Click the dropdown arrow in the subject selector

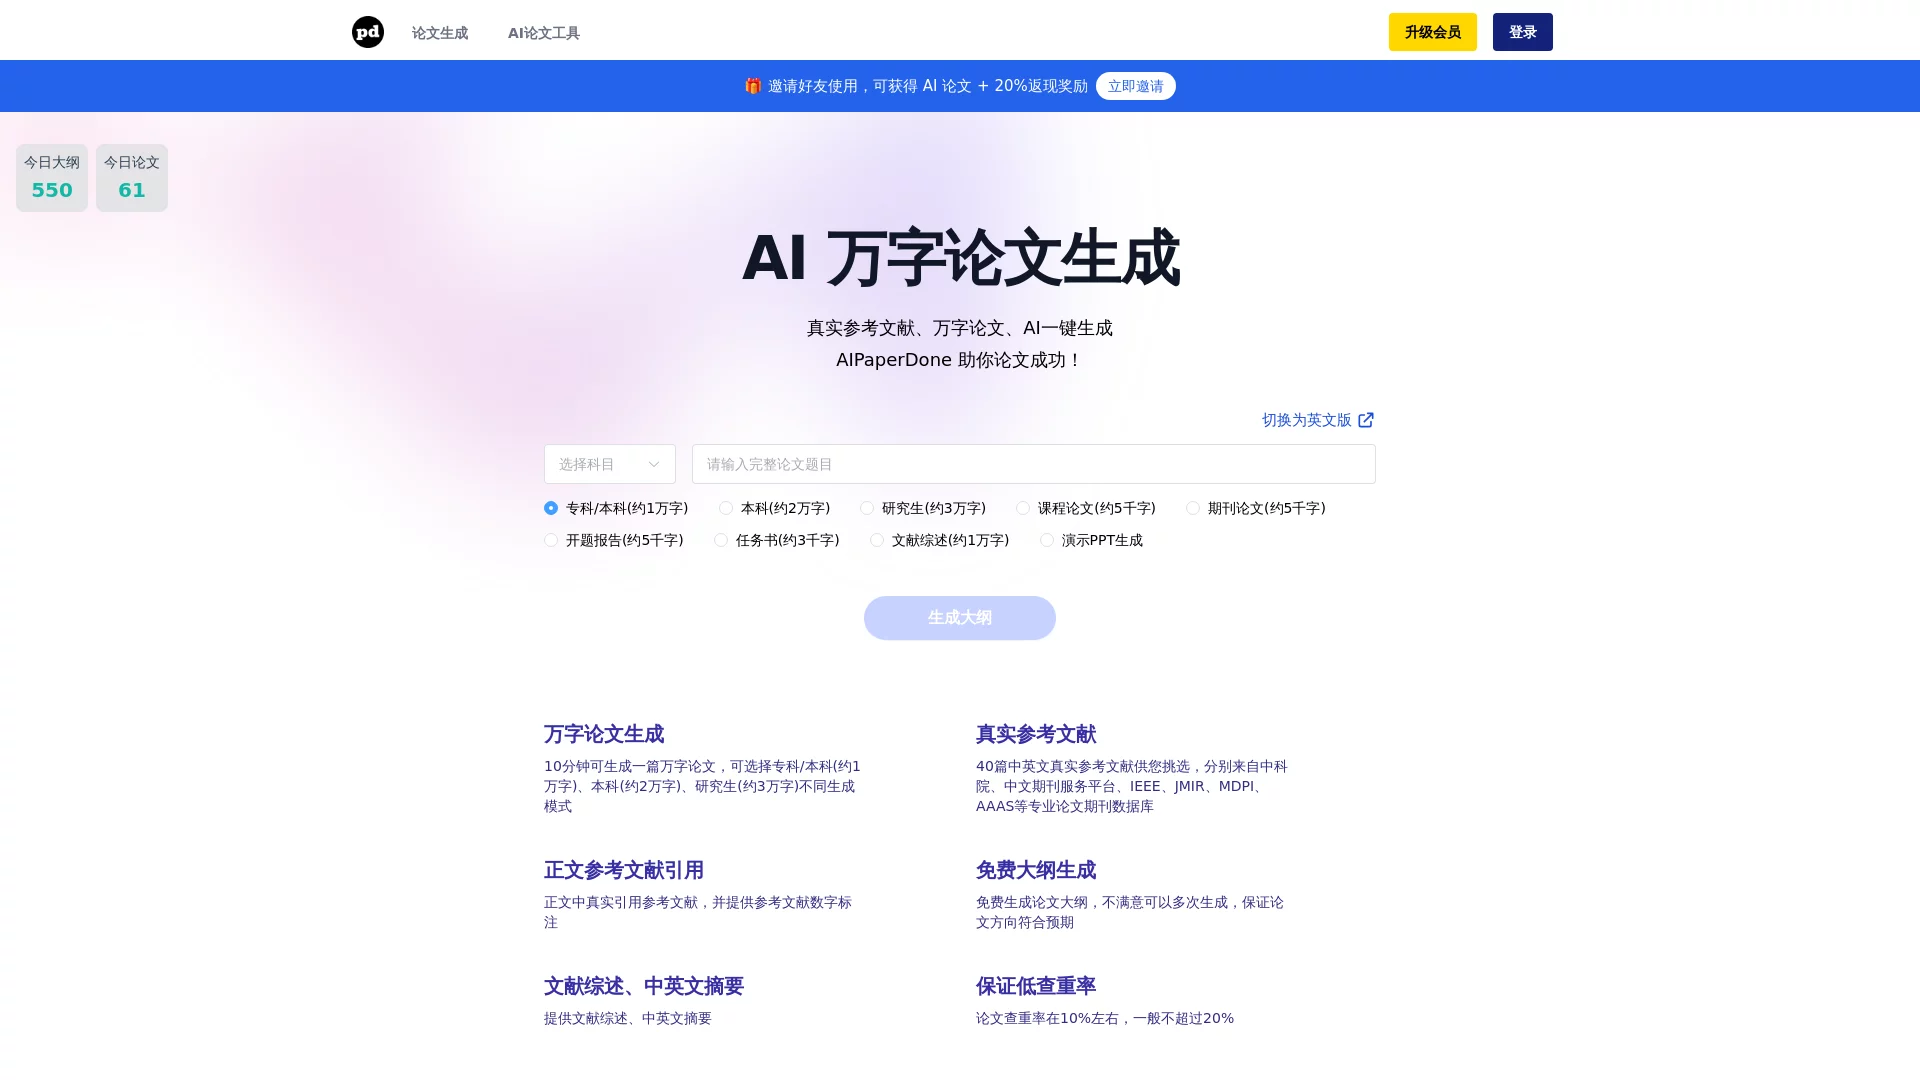click(655, 464)
